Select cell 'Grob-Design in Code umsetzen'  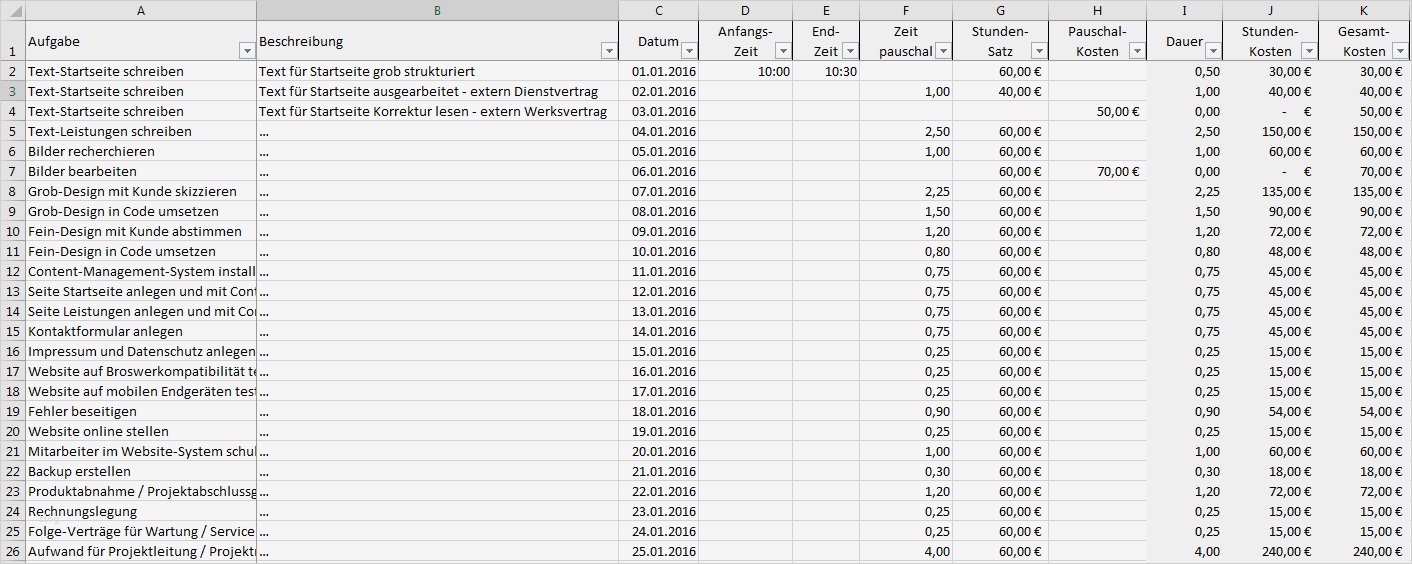(x=141, y=211)
